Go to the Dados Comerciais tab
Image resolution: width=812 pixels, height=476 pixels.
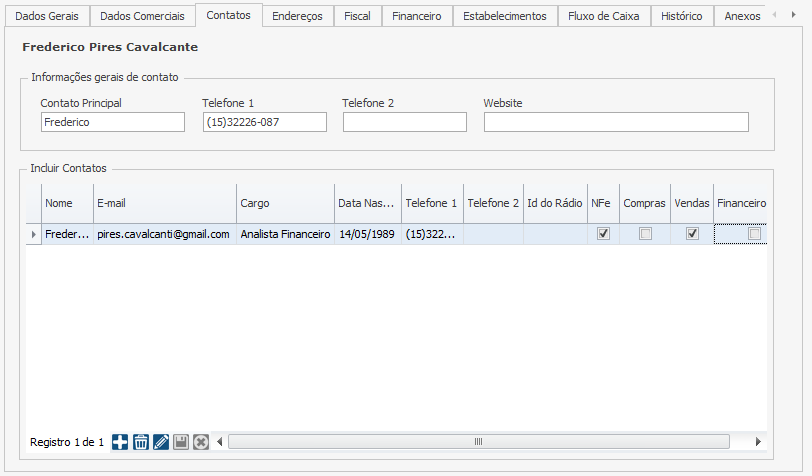142,16
